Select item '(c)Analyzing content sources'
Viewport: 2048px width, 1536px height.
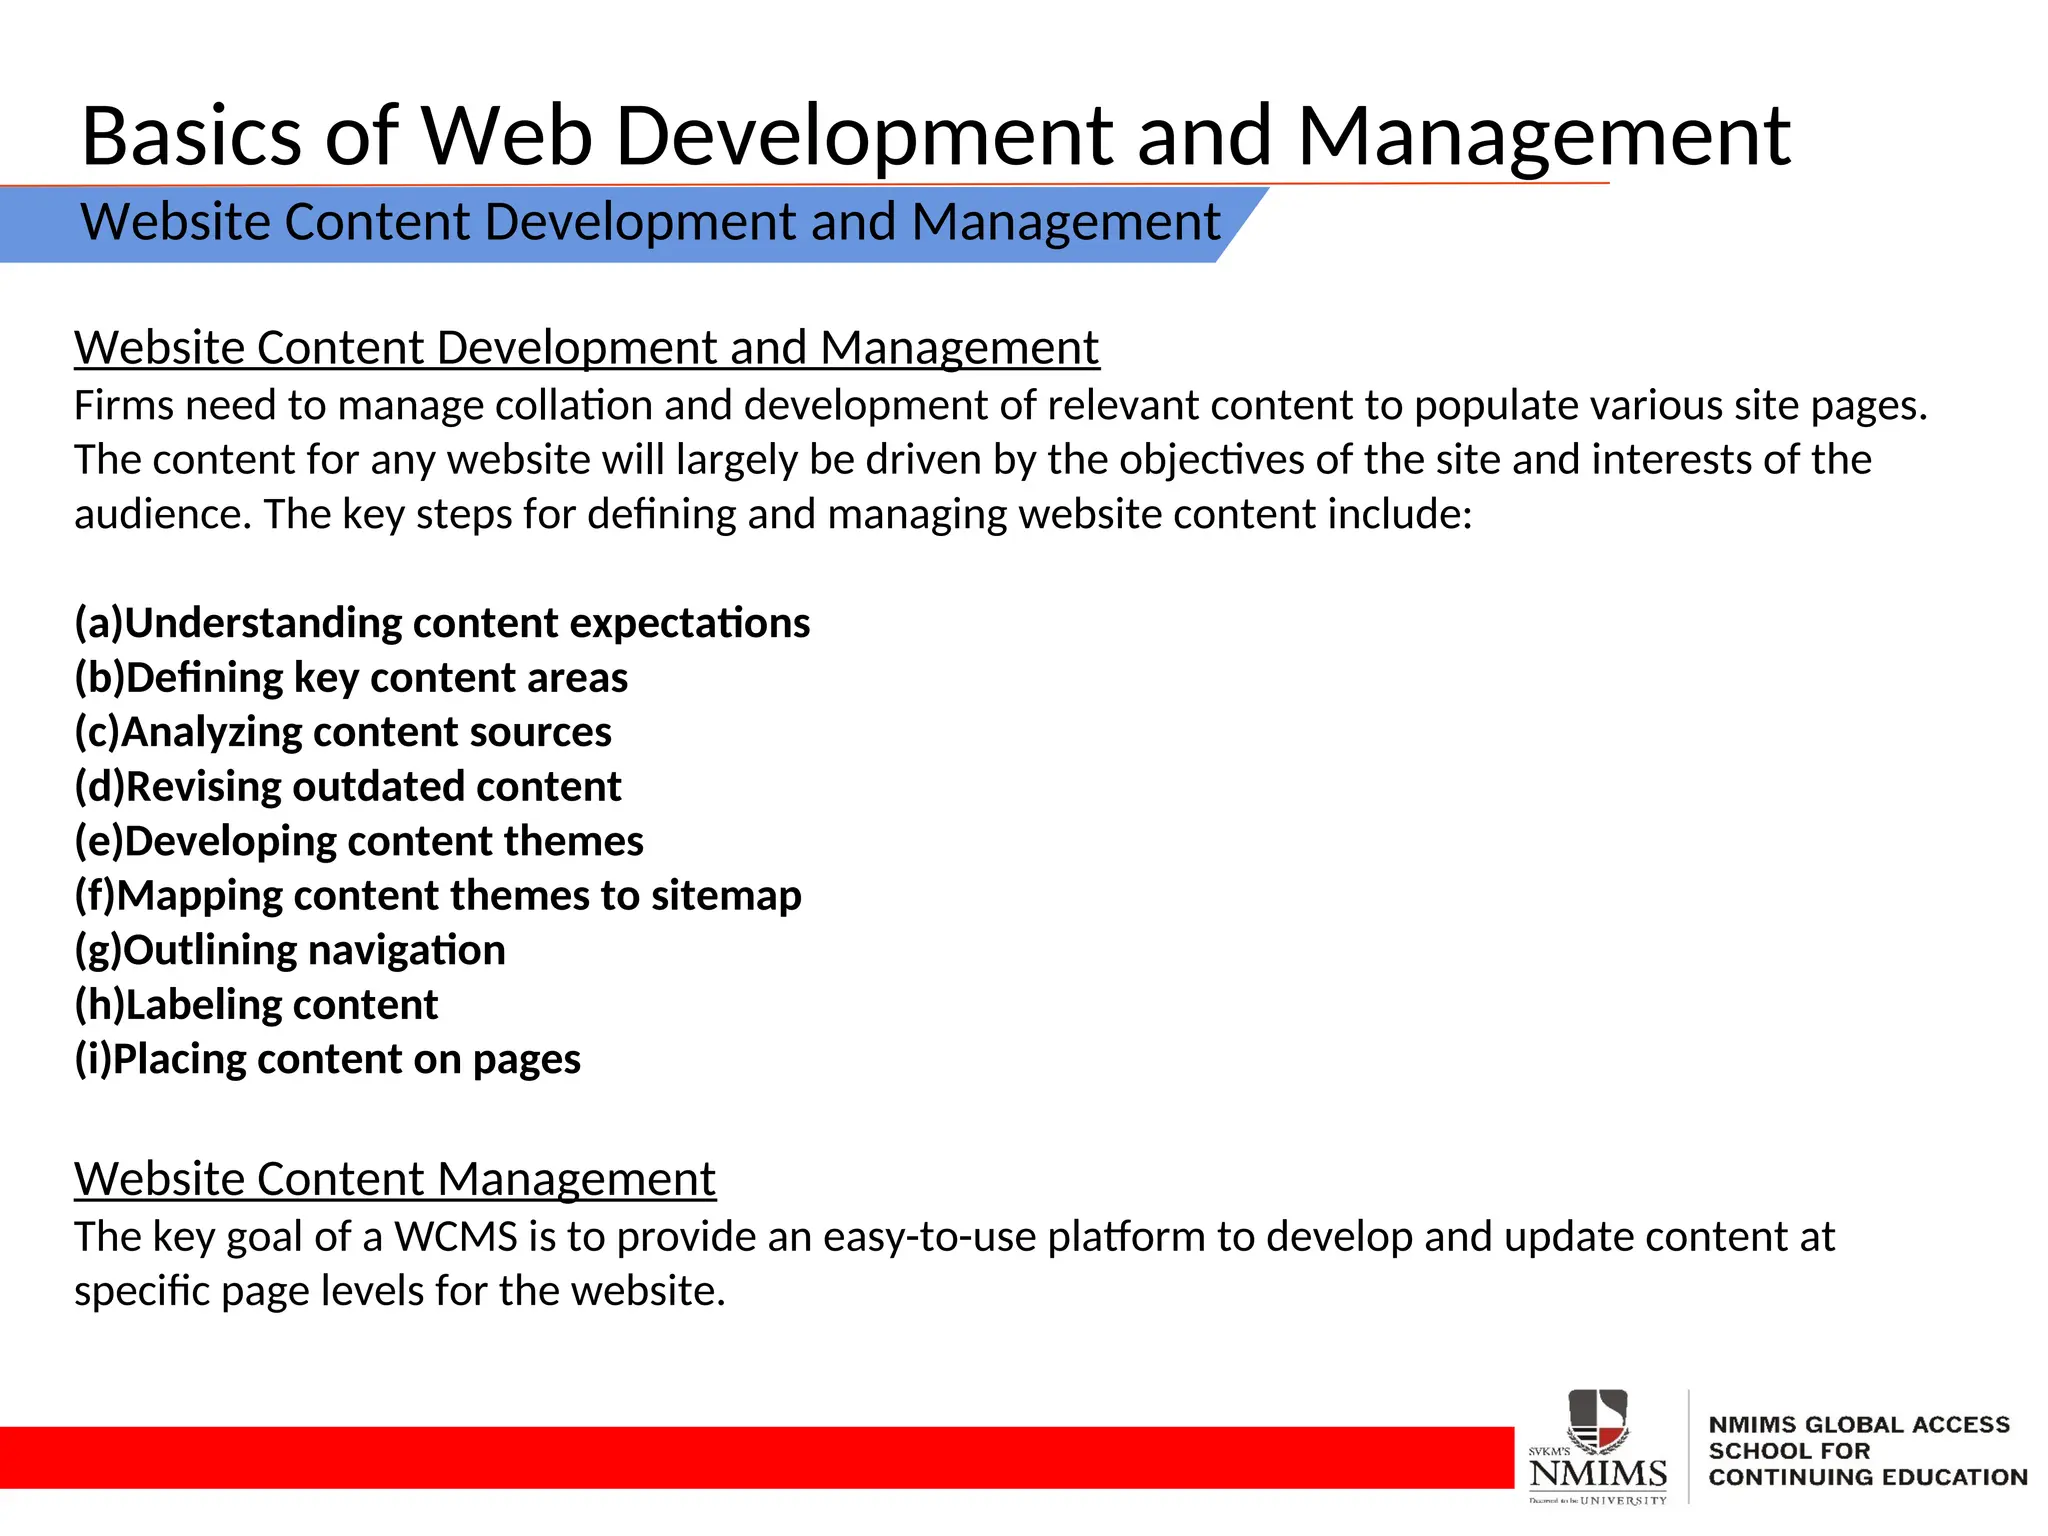[x=343, y=733]
